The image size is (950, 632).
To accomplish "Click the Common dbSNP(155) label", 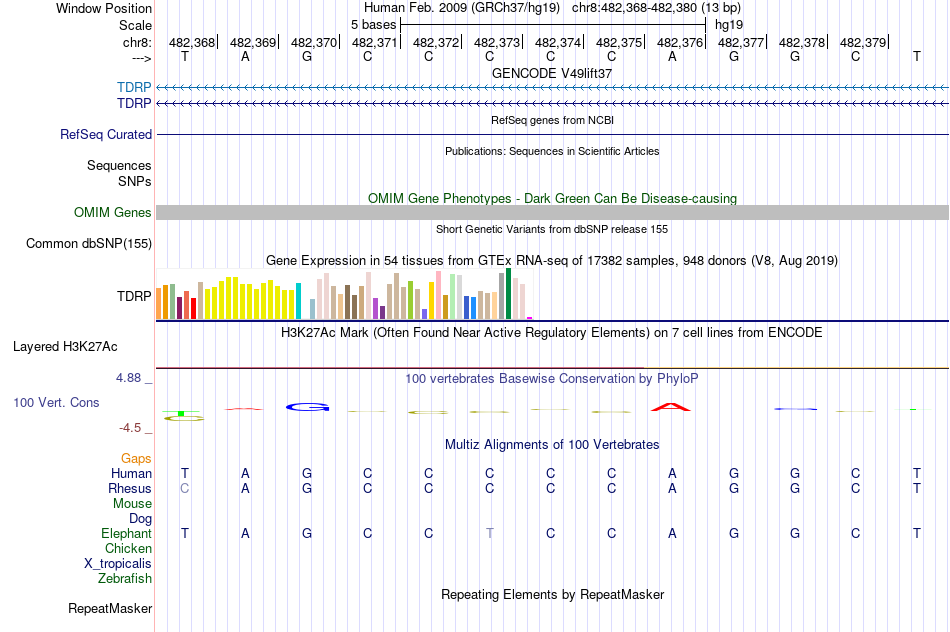I will (x=88, y=244).
